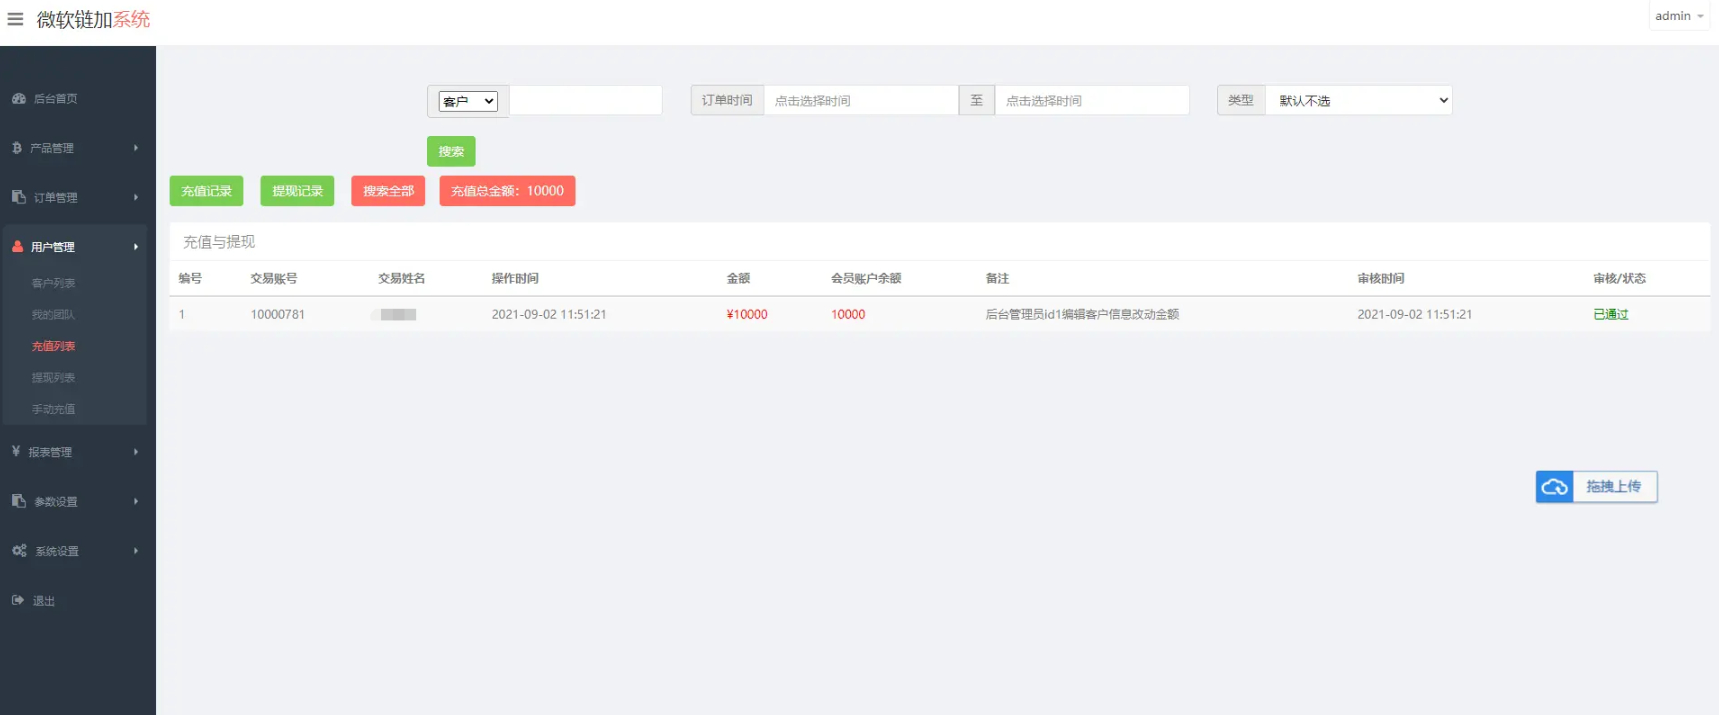Click the cloud upload icon
Image resolution: width=1719 pixels, height=715 pixels.
(1554, 487)
